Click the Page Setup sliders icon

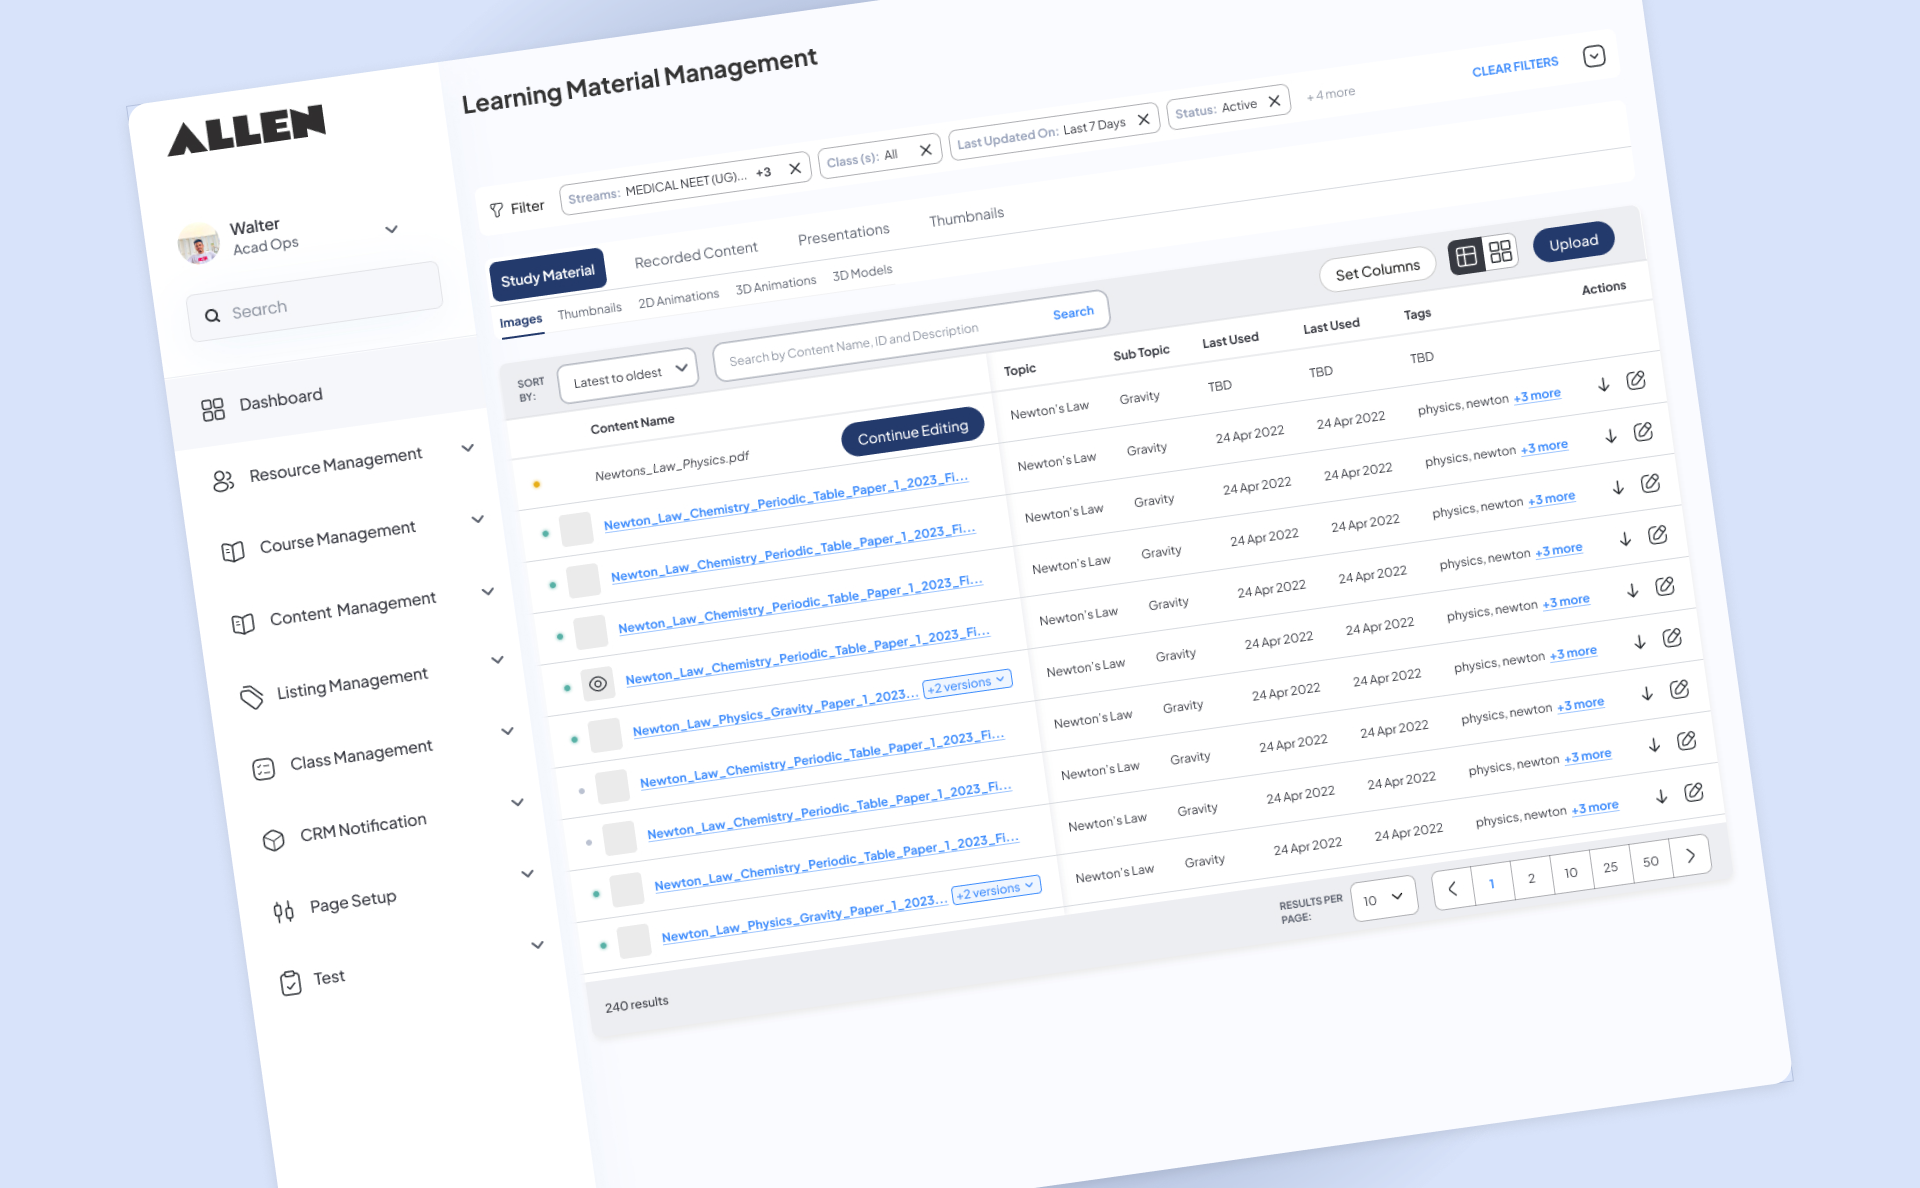pos(283,911)
